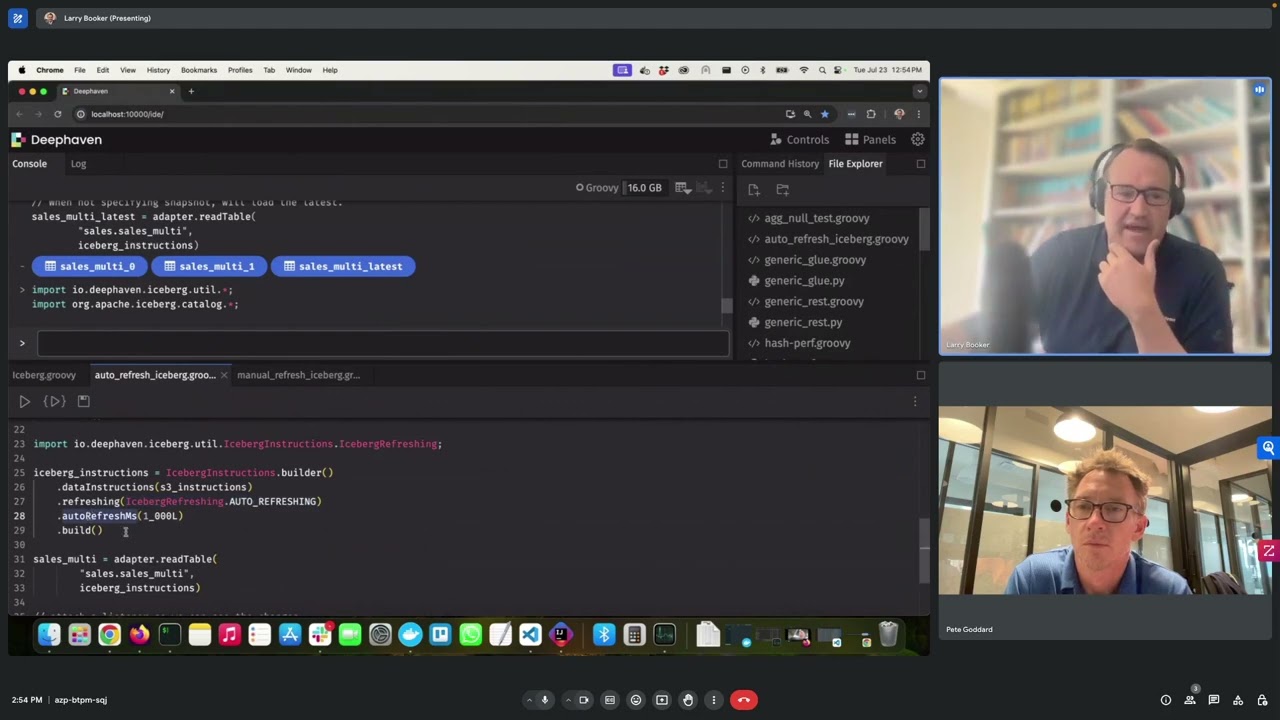Open the Command History tab

pos(780,164)
